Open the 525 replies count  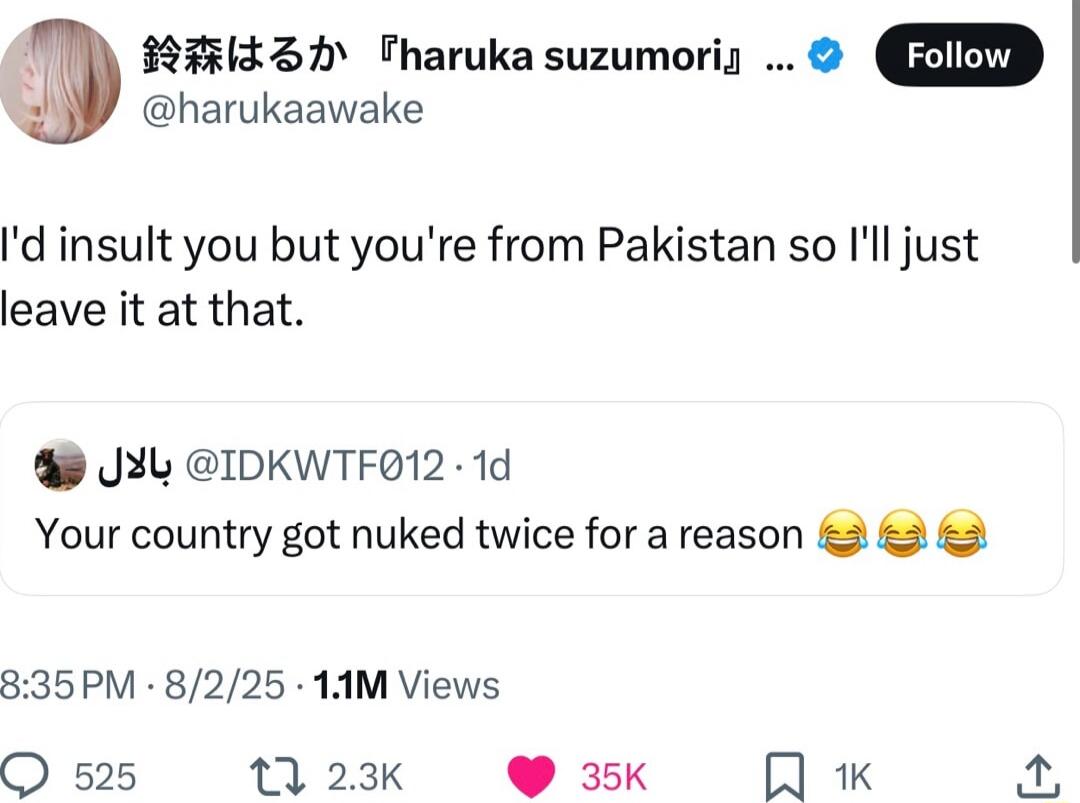105,777
